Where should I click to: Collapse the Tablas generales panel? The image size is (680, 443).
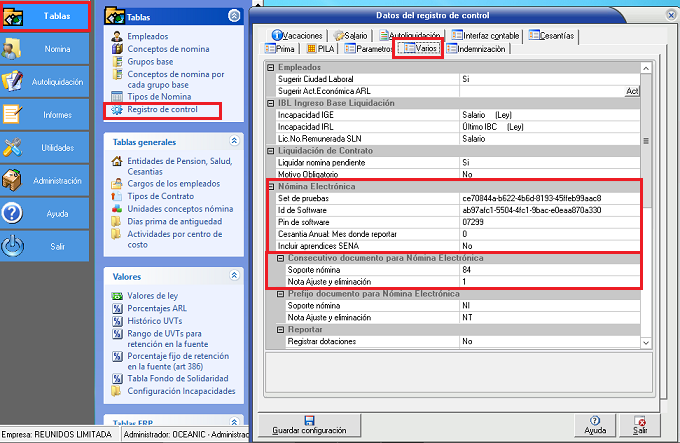click(234, 142)
